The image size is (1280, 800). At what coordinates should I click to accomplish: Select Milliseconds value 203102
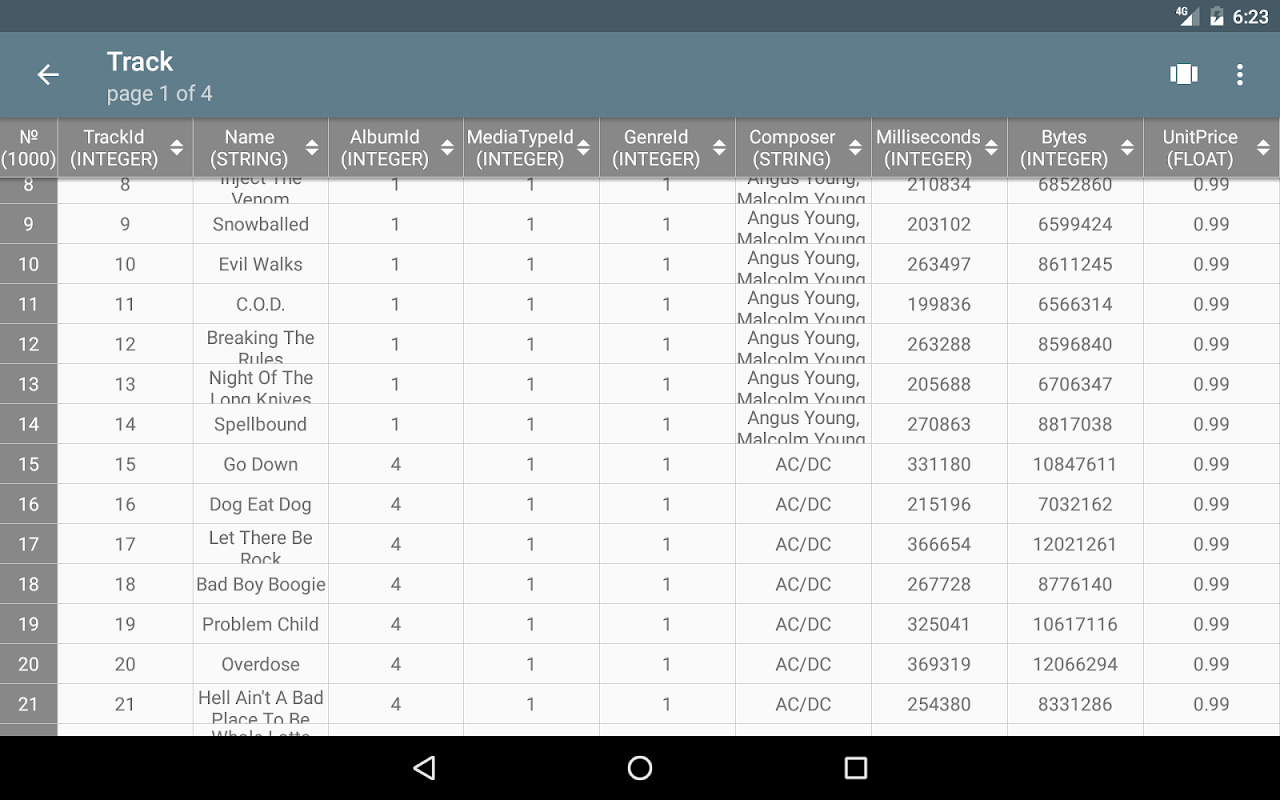(x=939, y=224)
